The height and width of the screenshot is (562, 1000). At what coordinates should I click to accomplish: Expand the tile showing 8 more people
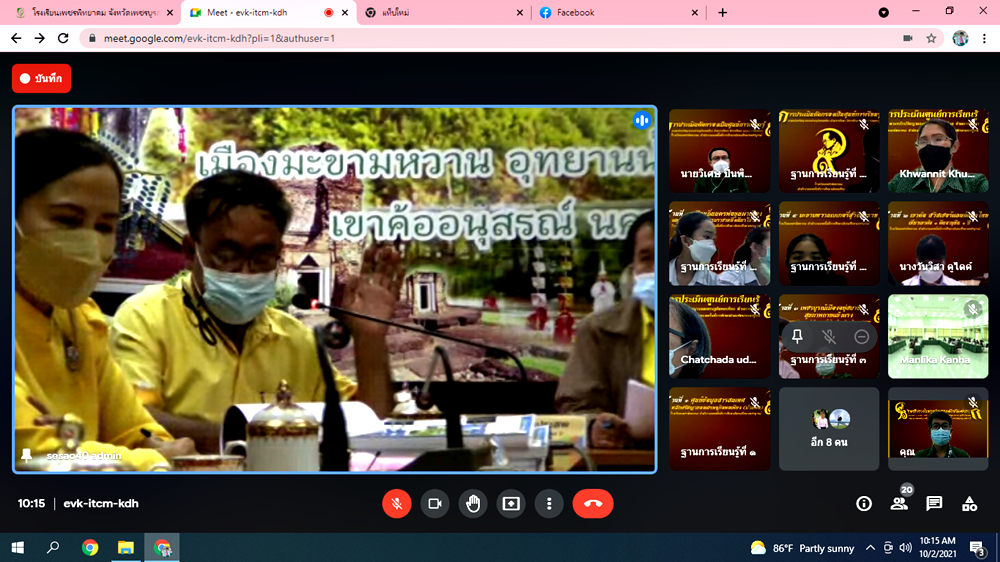[829, 429]
